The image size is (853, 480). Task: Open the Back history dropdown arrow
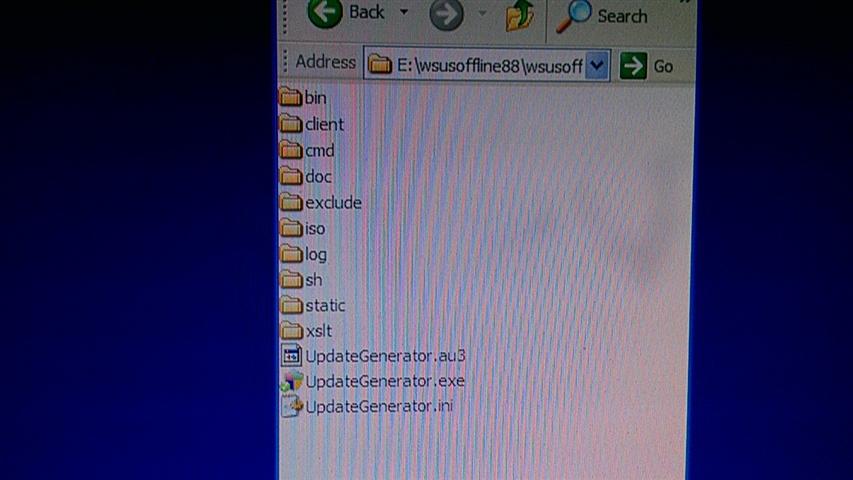404,11
